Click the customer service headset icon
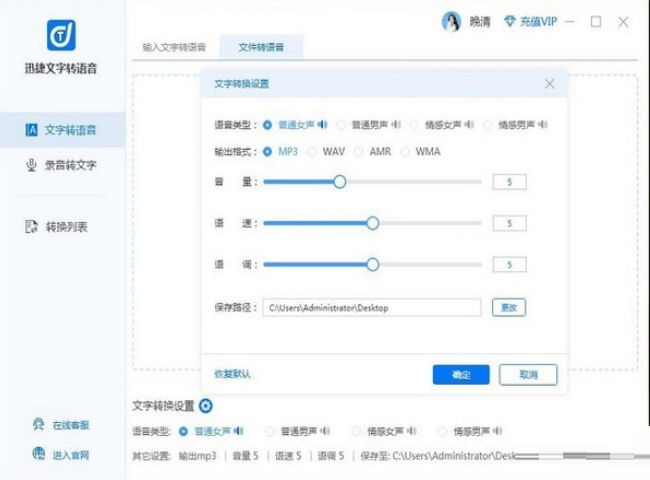This screenshot has height=480, width=650. (x=39, y=424)
